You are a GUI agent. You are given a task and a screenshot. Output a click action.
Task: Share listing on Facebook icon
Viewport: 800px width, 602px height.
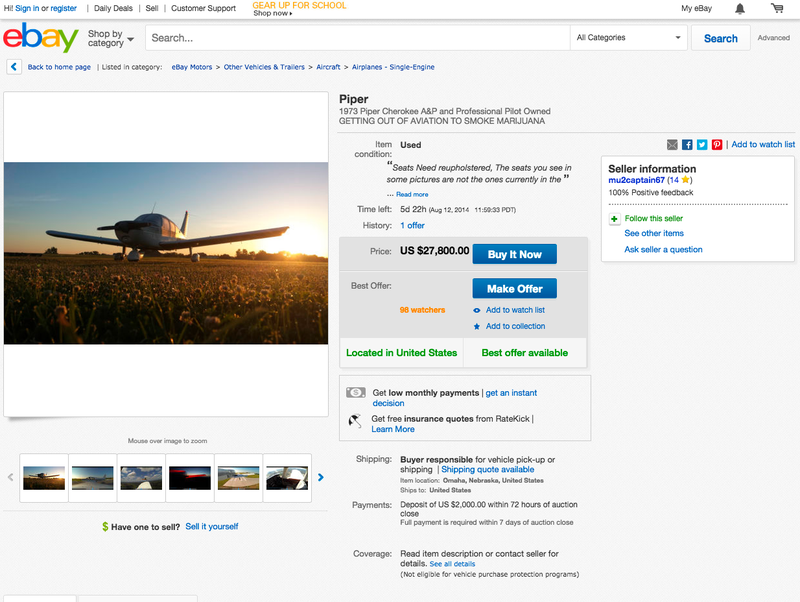pyautogui.click(x=687, y=145)
